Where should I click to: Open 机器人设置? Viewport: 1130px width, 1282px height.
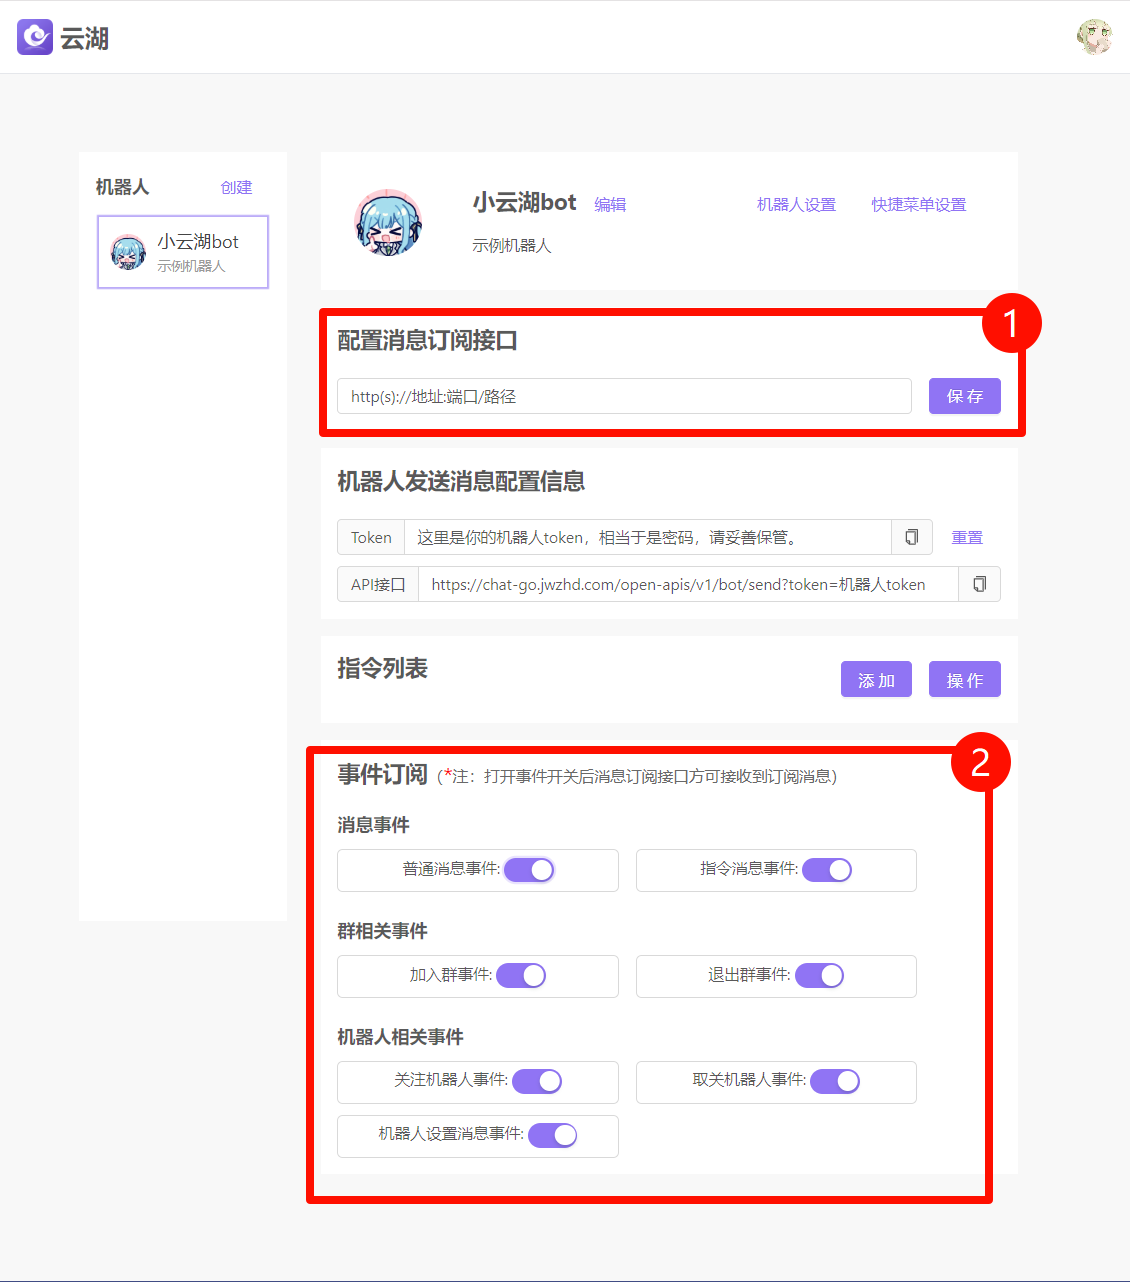tap(795, 204)
